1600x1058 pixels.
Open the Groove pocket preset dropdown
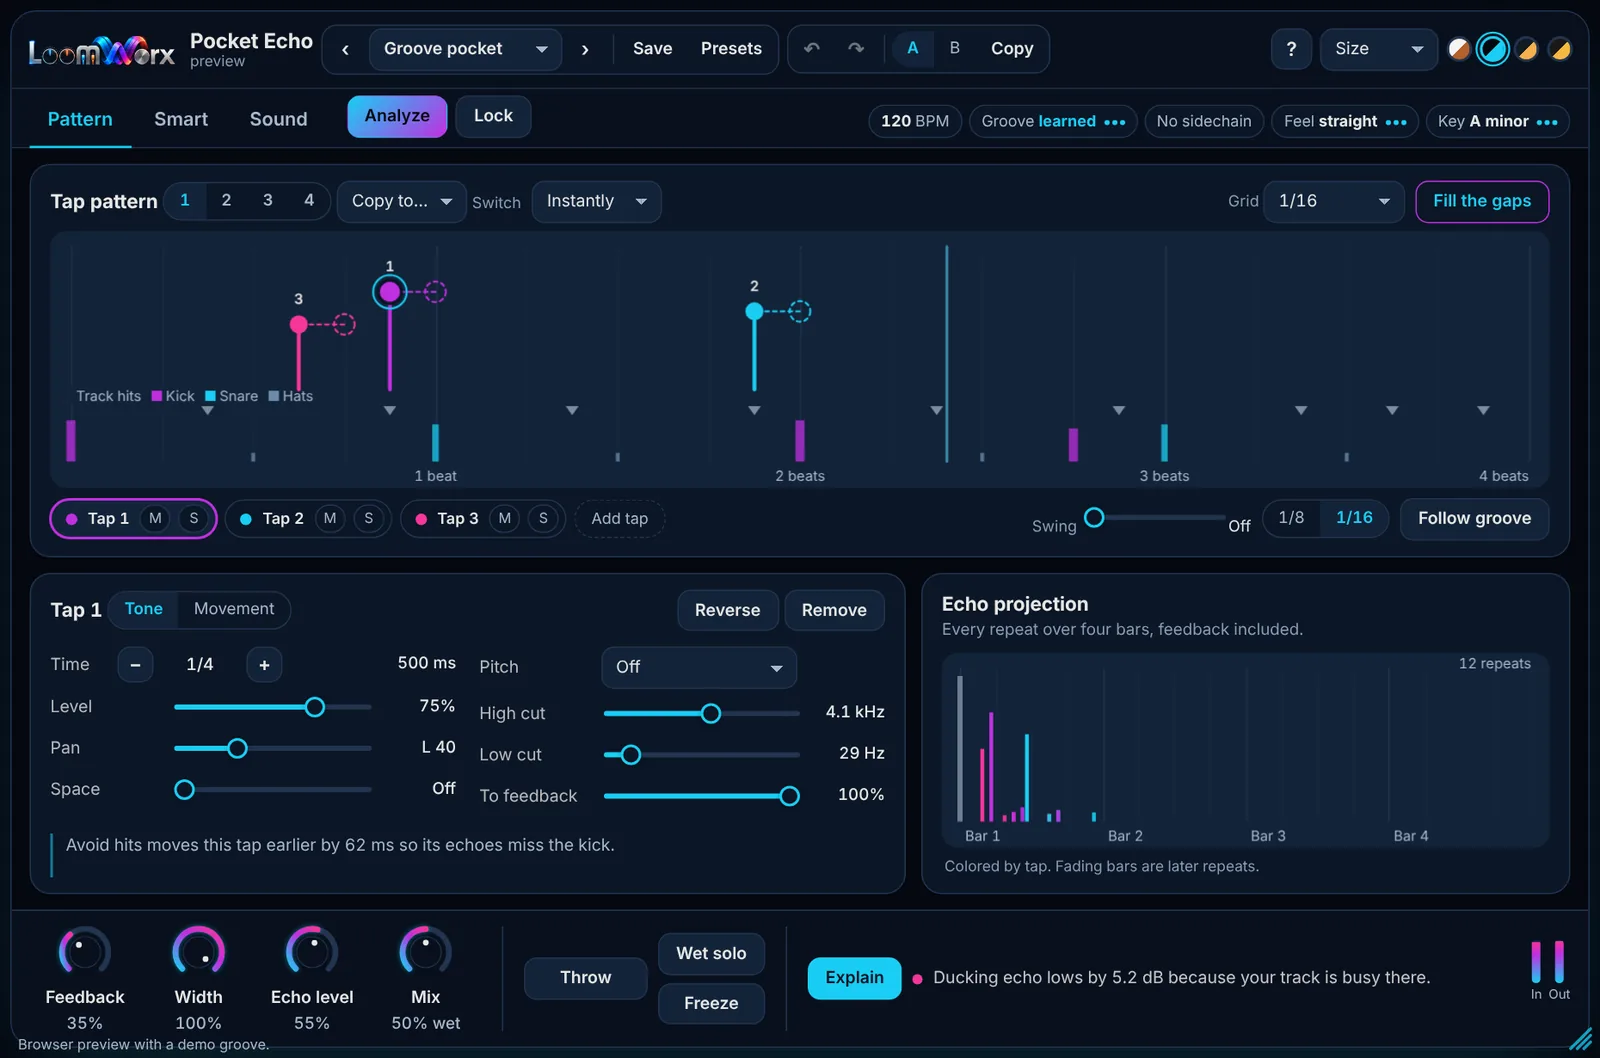pyautogui.click(x=465, y=49)
